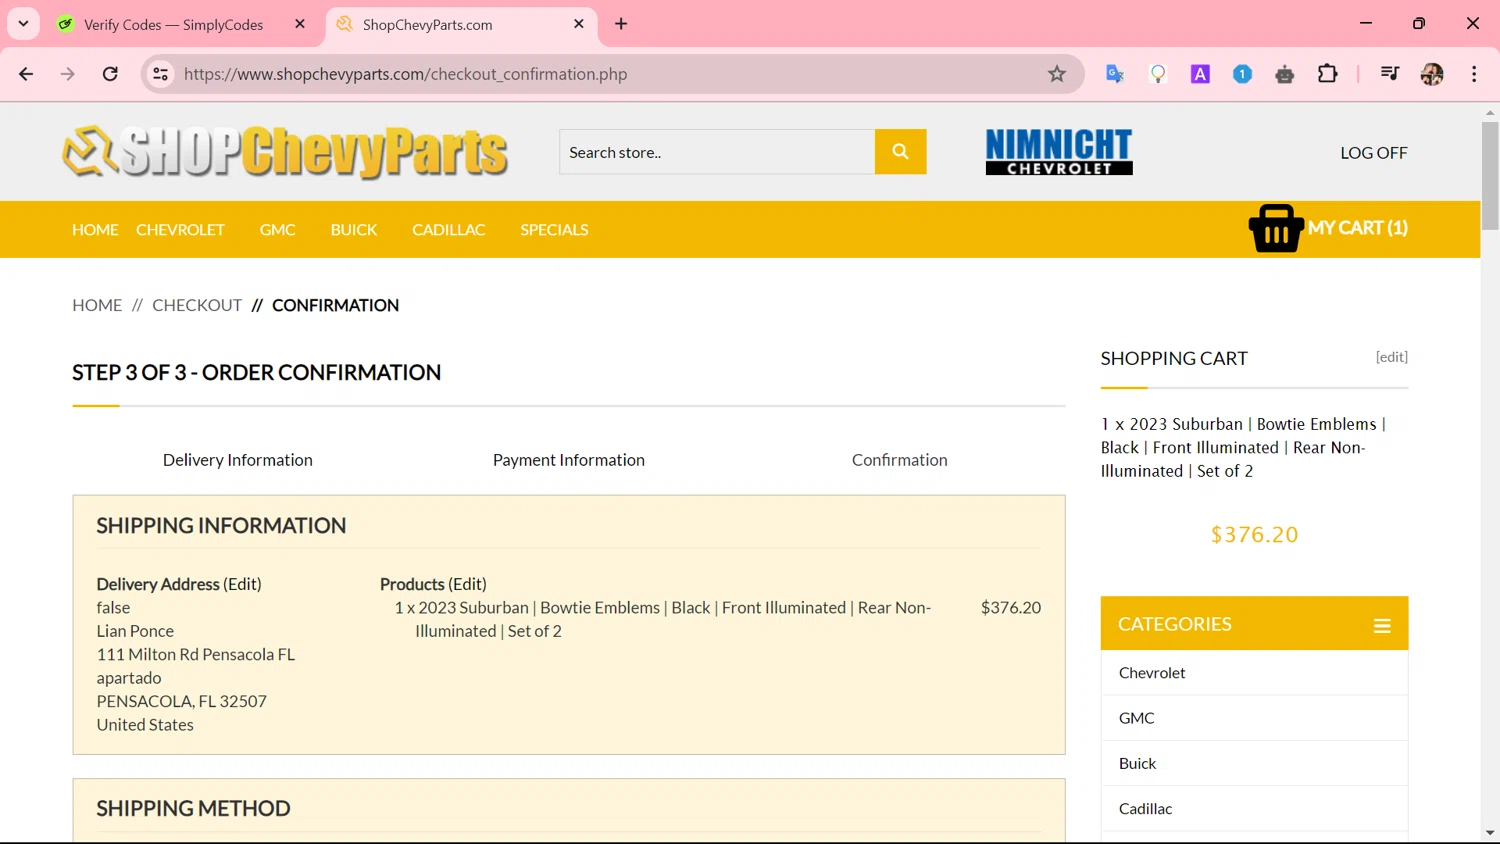Viewport: 1500px width, 844px height.
Task: Open the media controls icon
Action: [x=1389, y=74]
